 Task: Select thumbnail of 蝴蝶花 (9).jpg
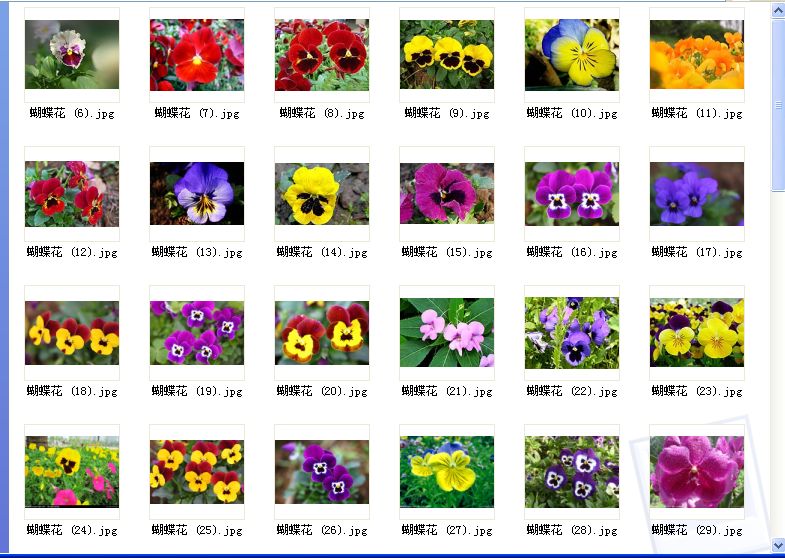pos(447,55)
